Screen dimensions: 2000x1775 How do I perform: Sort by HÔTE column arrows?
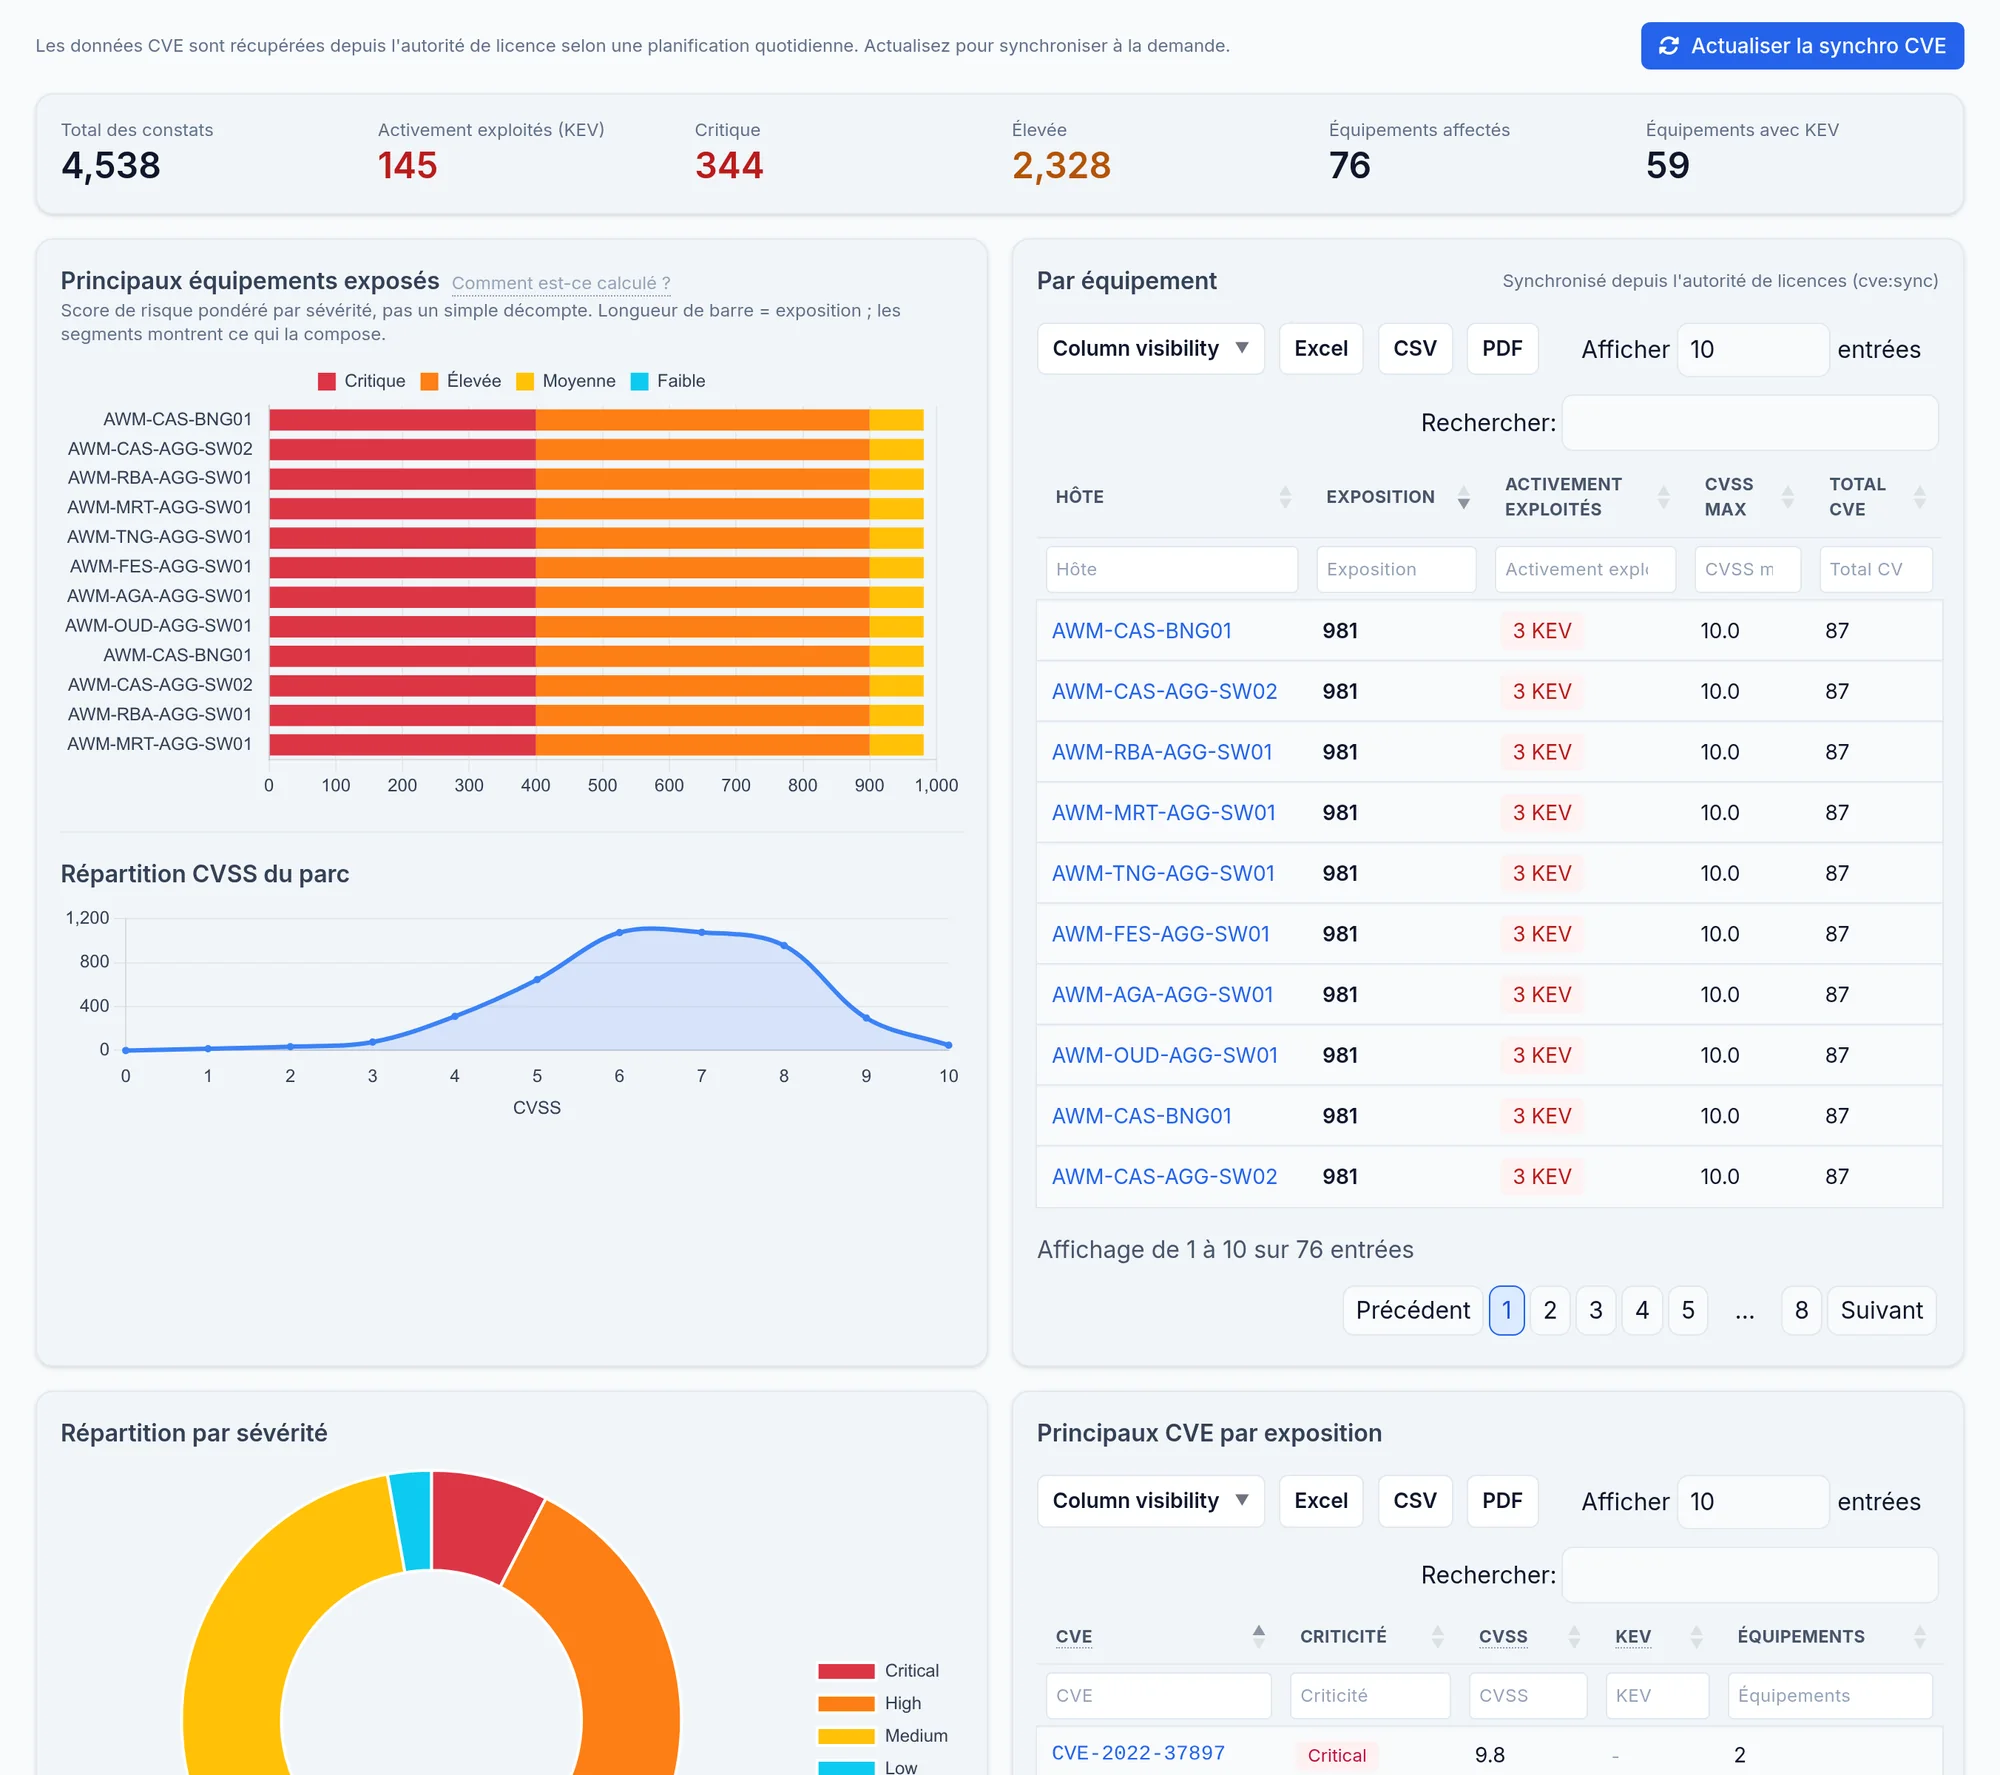(1285, 497)
